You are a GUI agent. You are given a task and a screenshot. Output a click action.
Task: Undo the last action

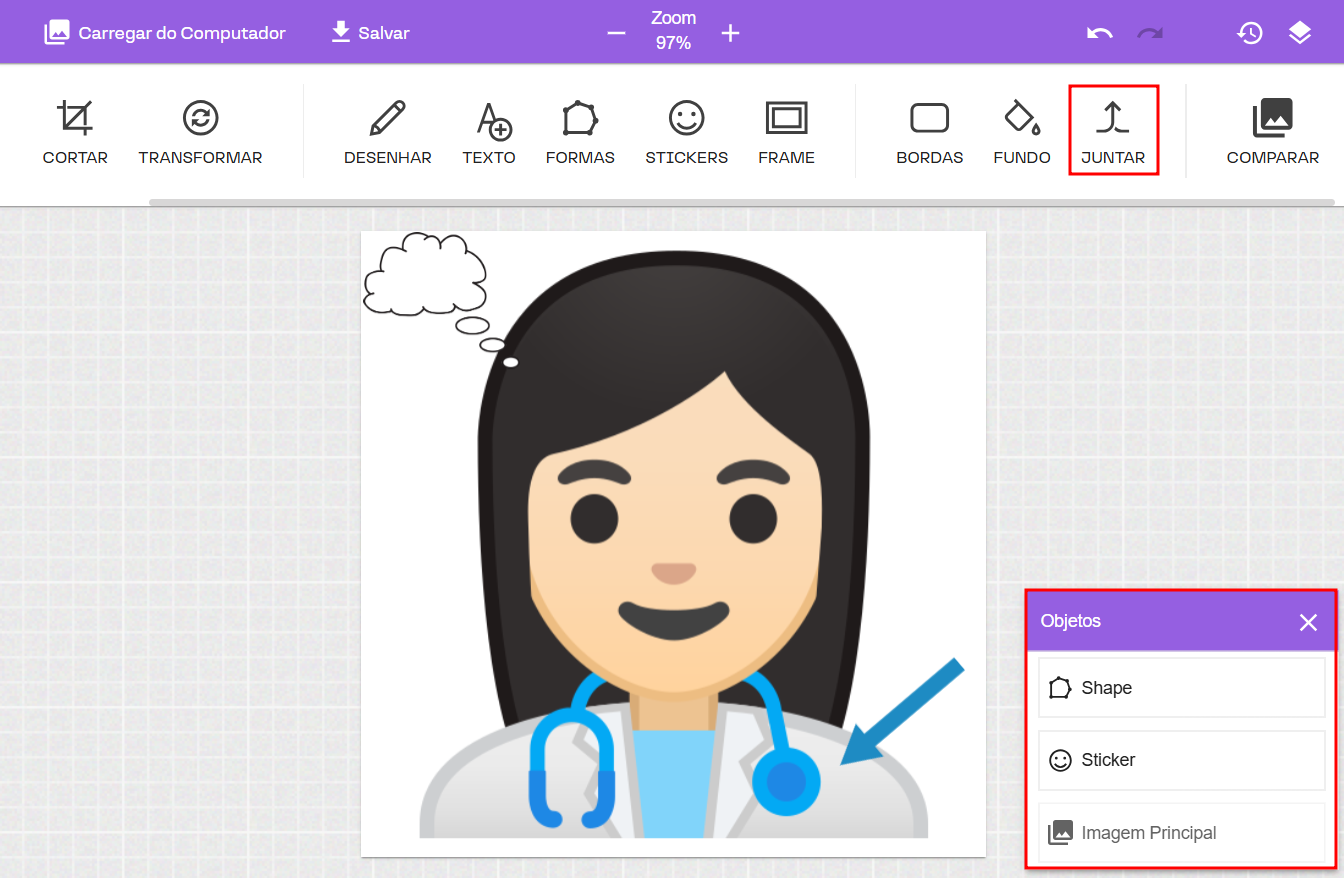click(1100, 33)
